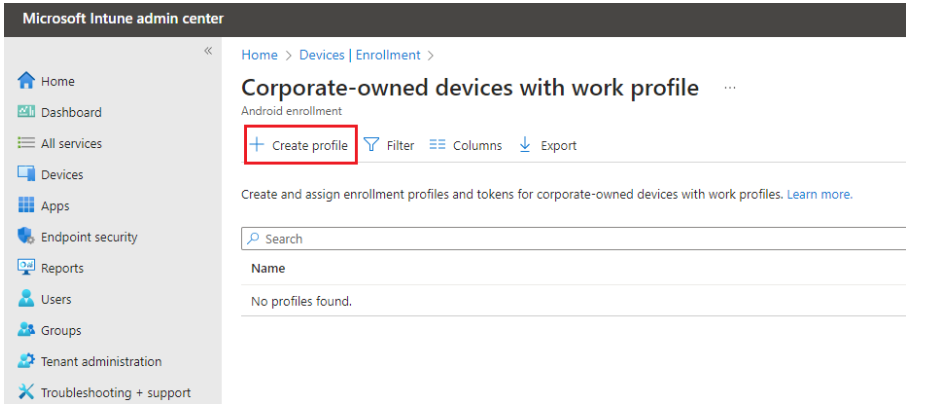Click the Create profile button text
Screen dimensions: 945x406
pyautogui.click(x=310, y=145)
